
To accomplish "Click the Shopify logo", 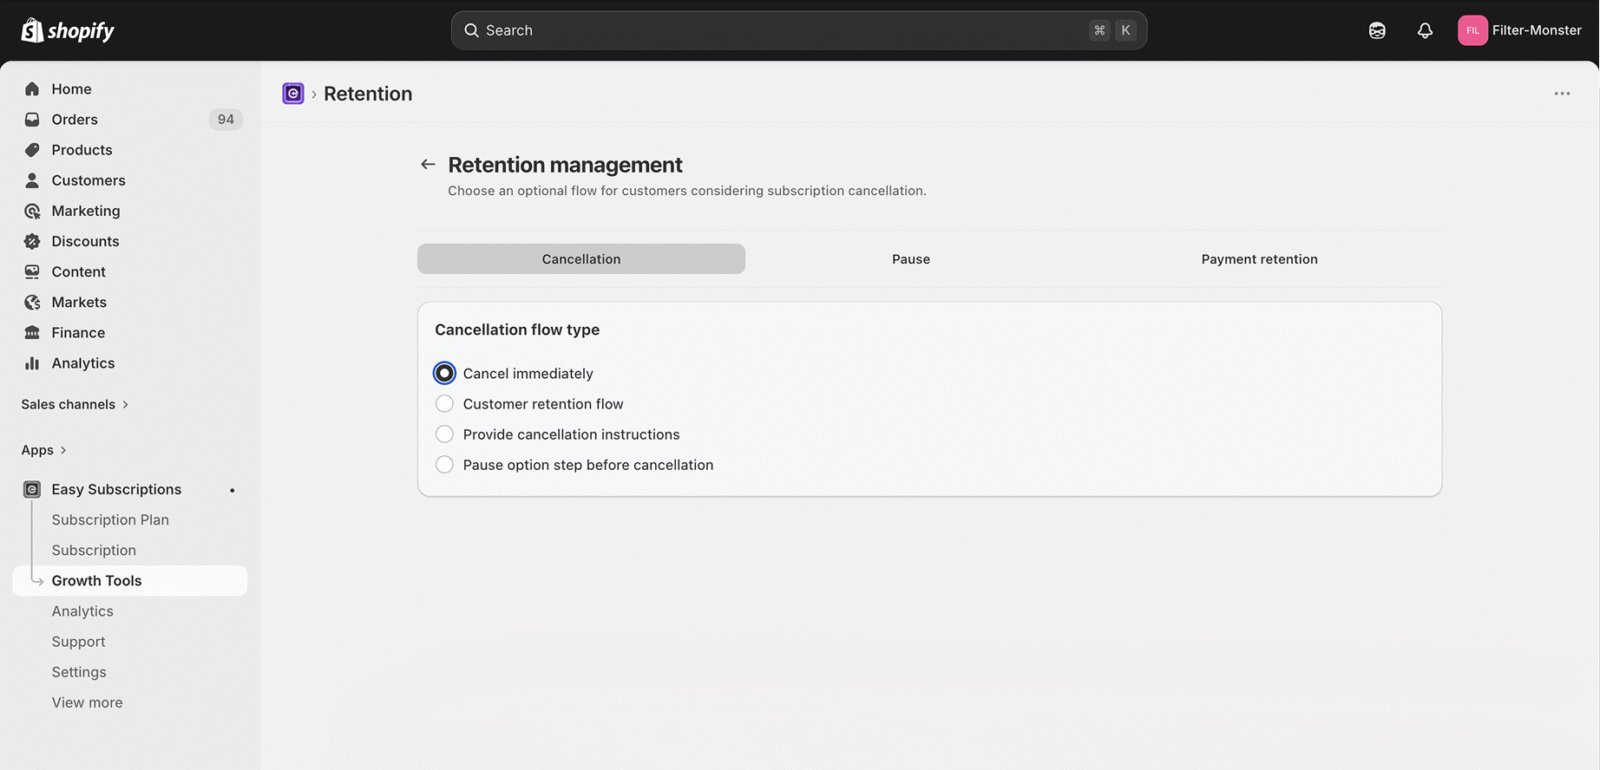I will coord(68,30).
